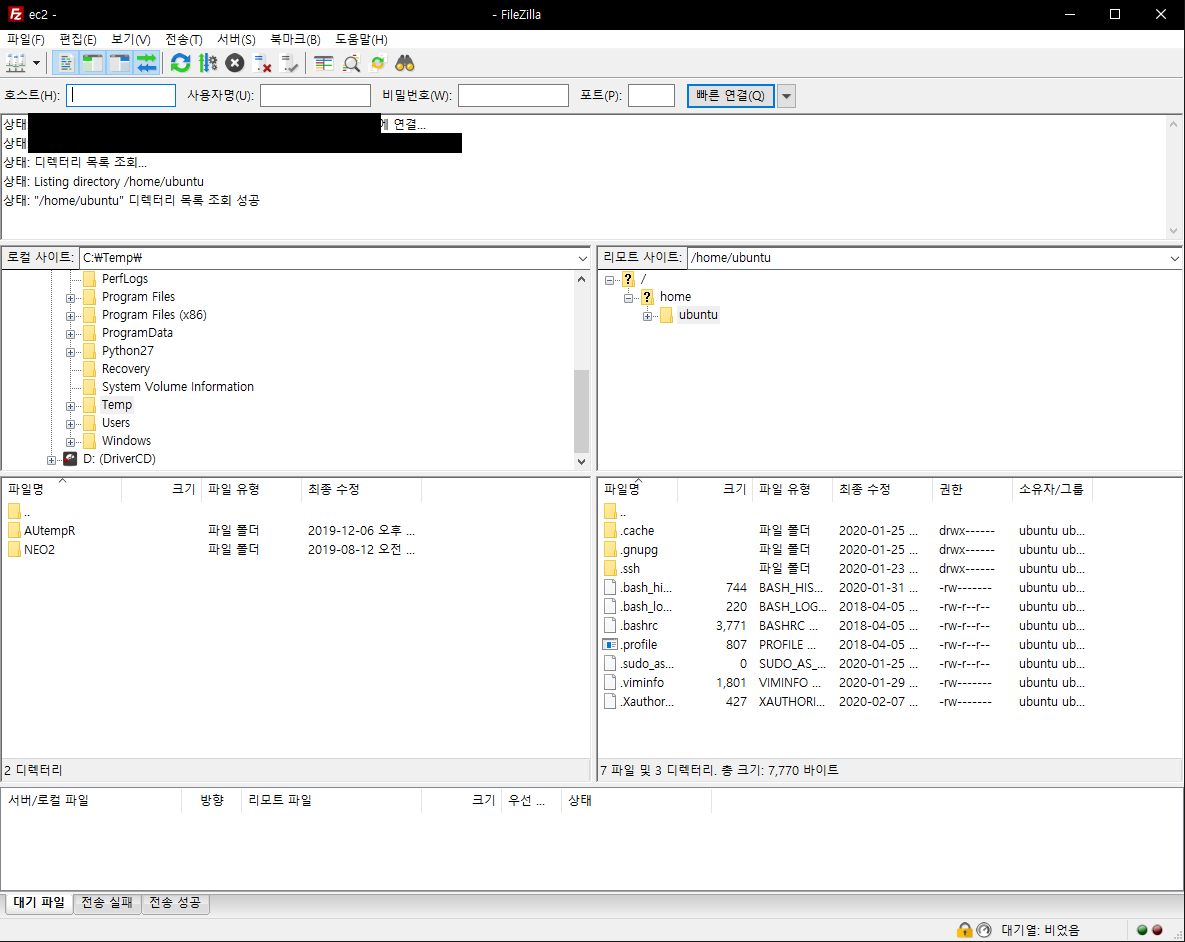Expand the D: (DriverCD) drive node
1185x942 pixels.
51,460
